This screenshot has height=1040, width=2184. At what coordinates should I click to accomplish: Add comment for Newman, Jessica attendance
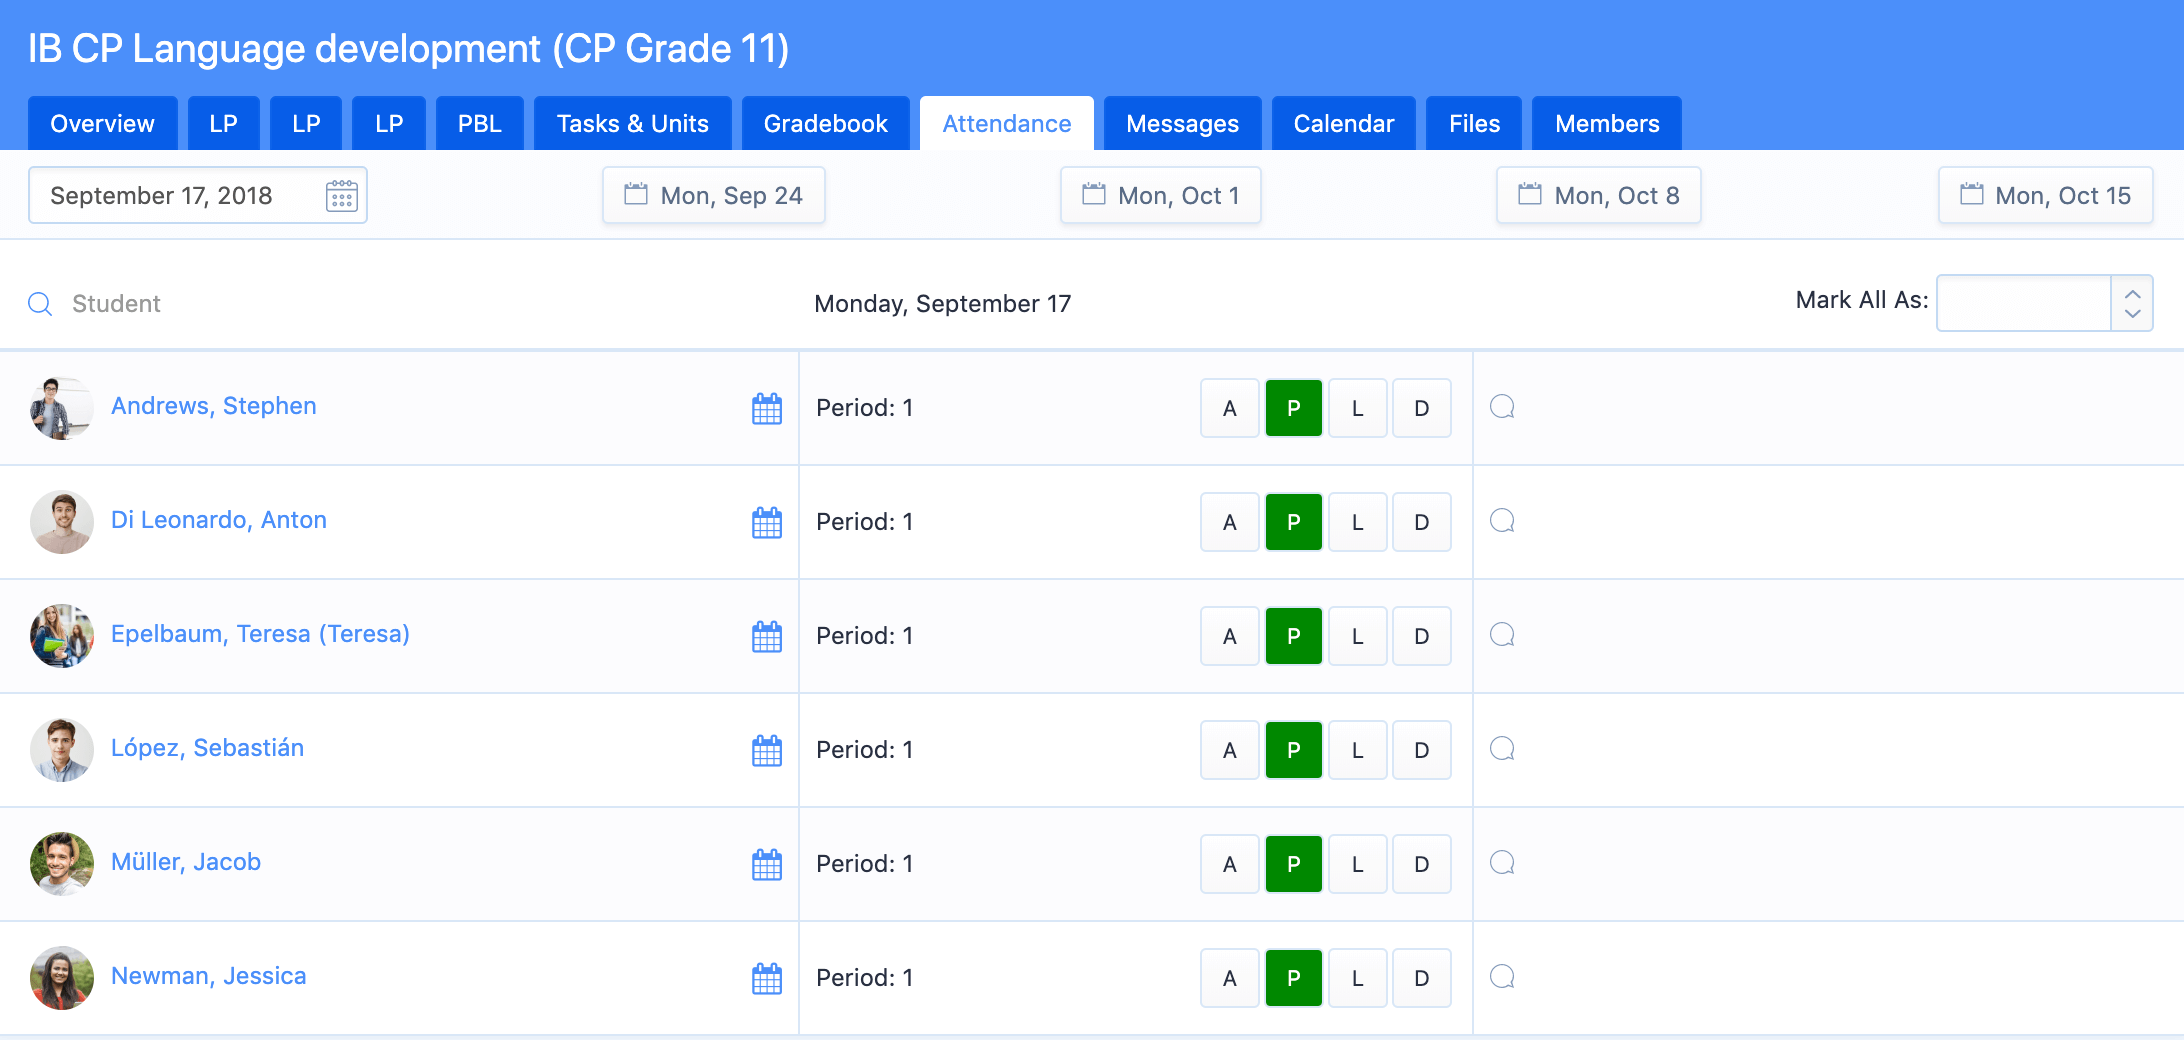[x=1502, y=977]
